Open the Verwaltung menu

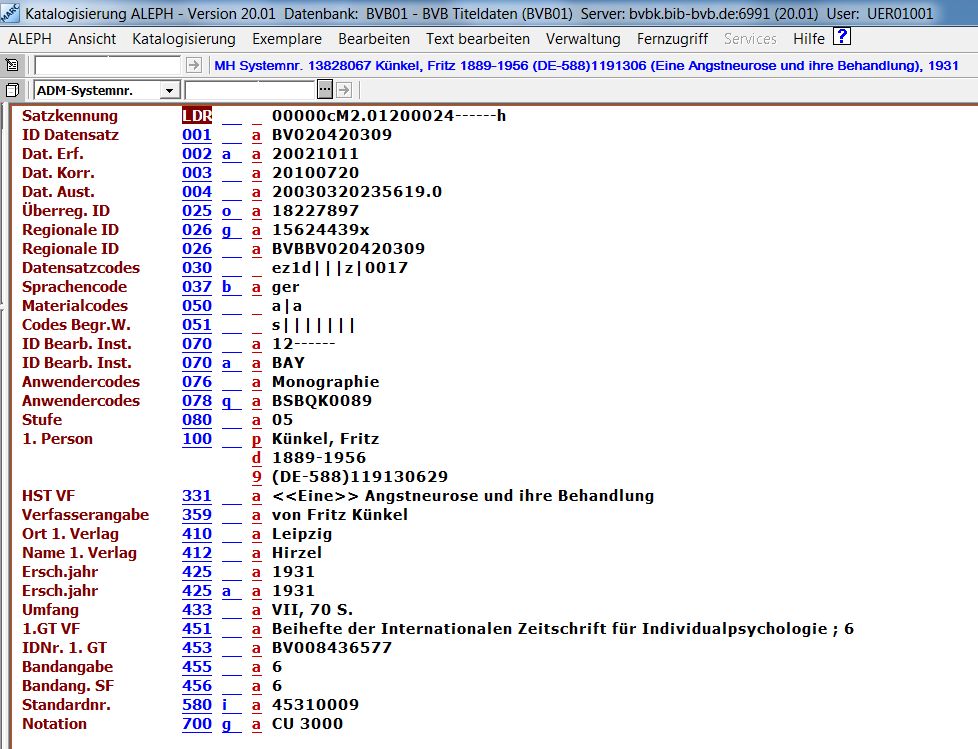tap(583, 39)
